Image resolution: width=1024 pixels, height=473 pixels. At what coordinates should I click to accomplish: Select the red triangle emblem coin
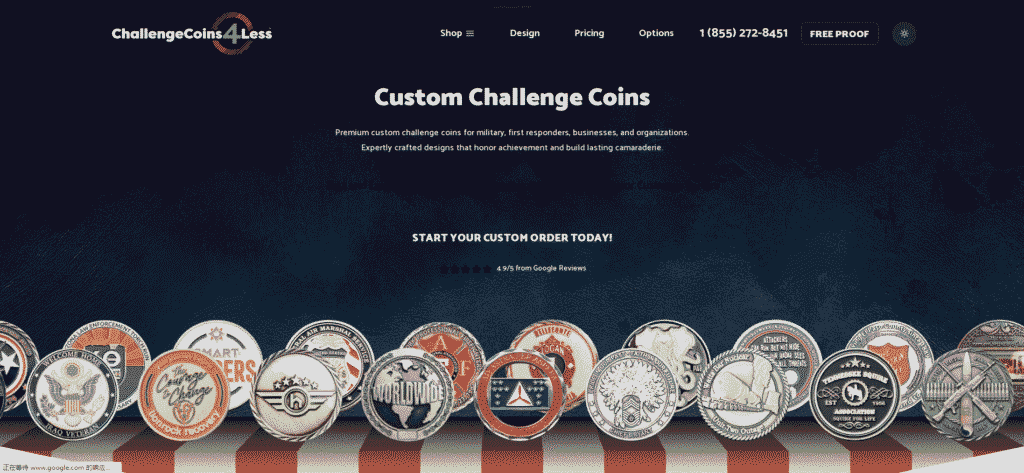520,394
